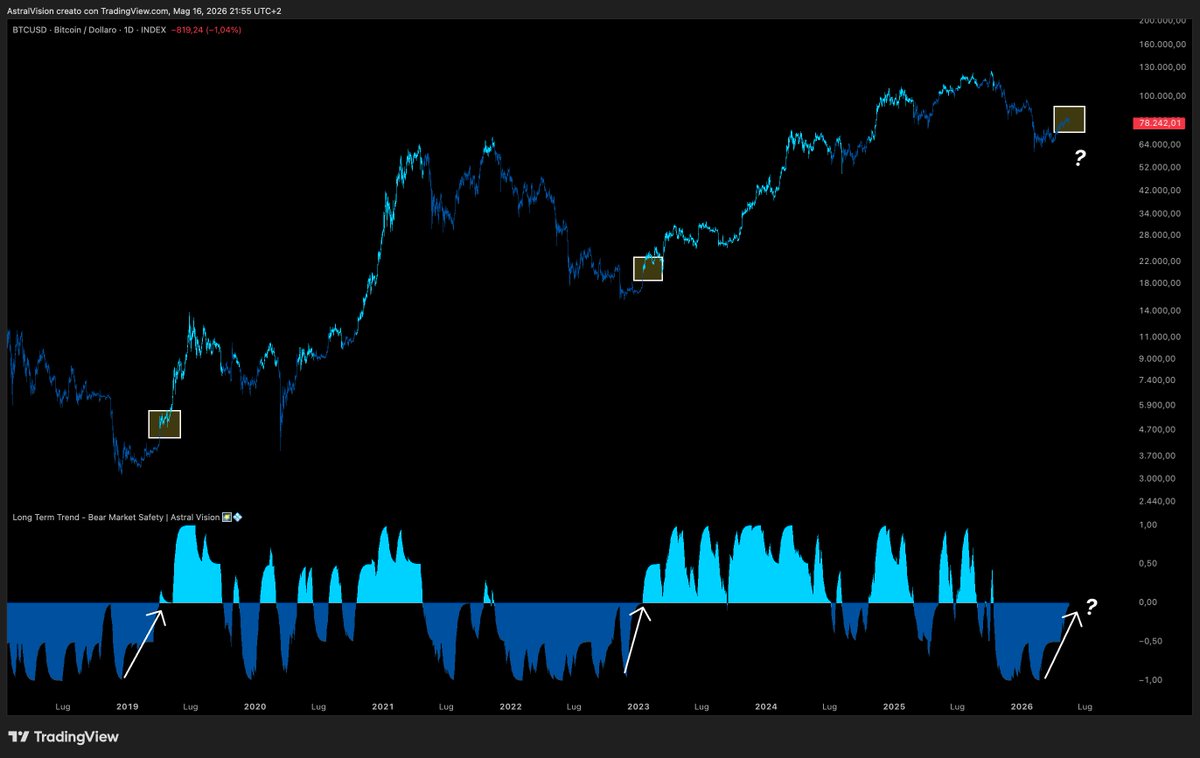Click the red 78.242,01 current price tag

click(x=1160, y=124)
